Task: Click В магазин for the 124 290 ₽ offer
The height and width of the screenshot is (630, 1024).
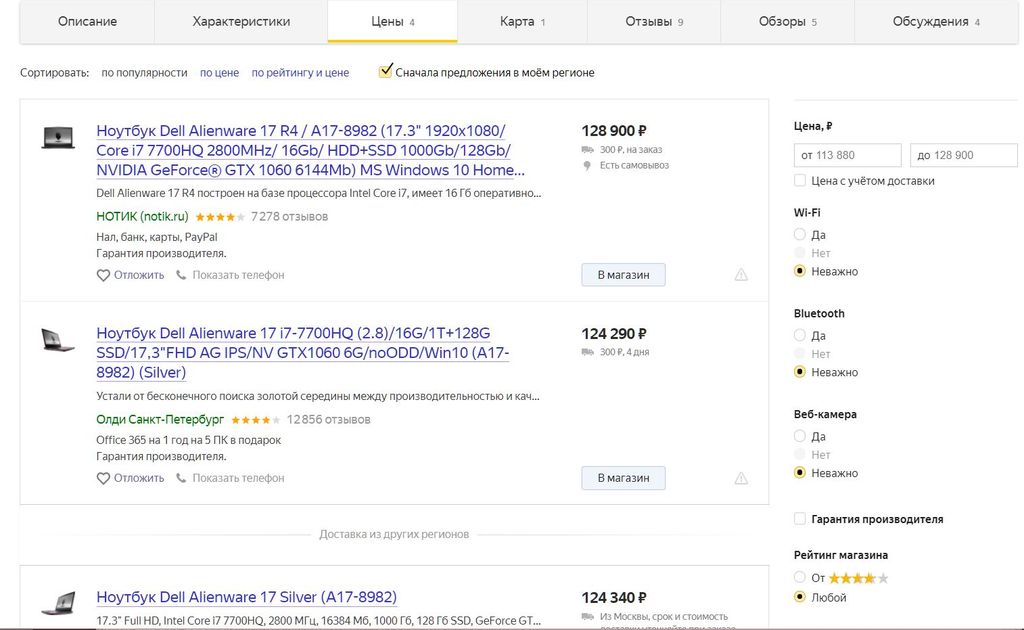Action: 624,478
